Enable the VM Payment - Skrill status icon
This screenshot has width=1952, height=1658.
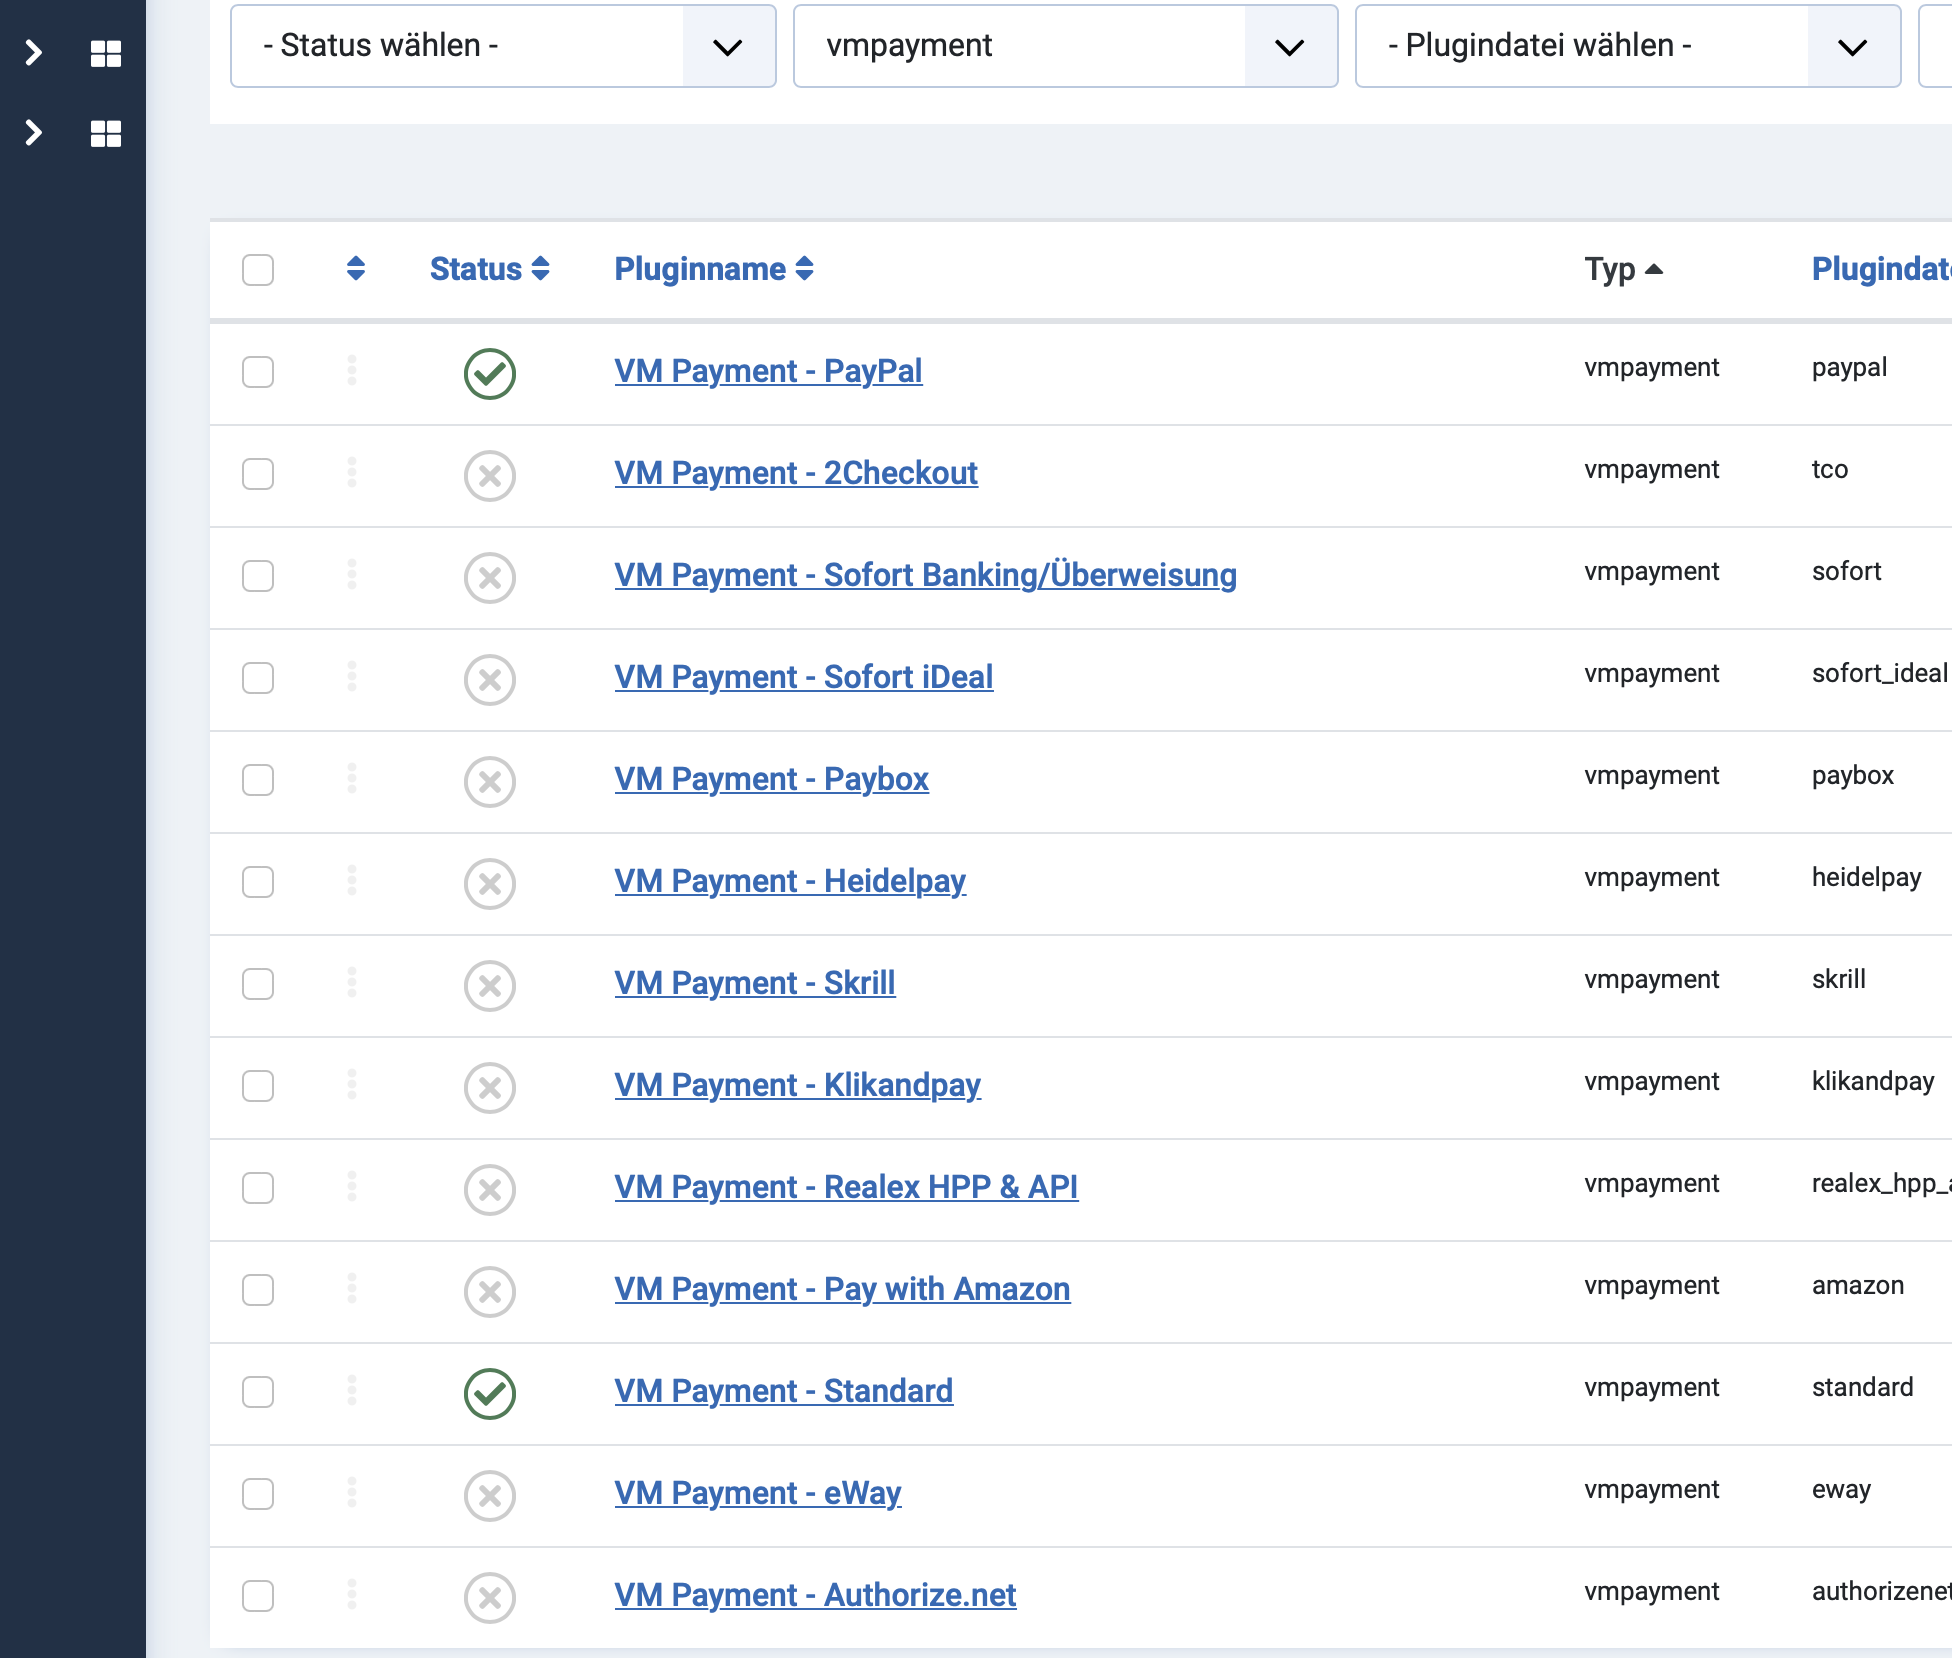489,985
